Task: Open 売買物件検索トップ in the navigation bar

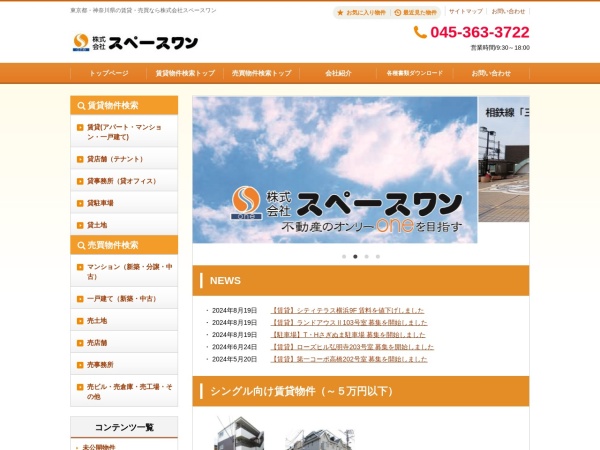Action: tap(262, 73)
